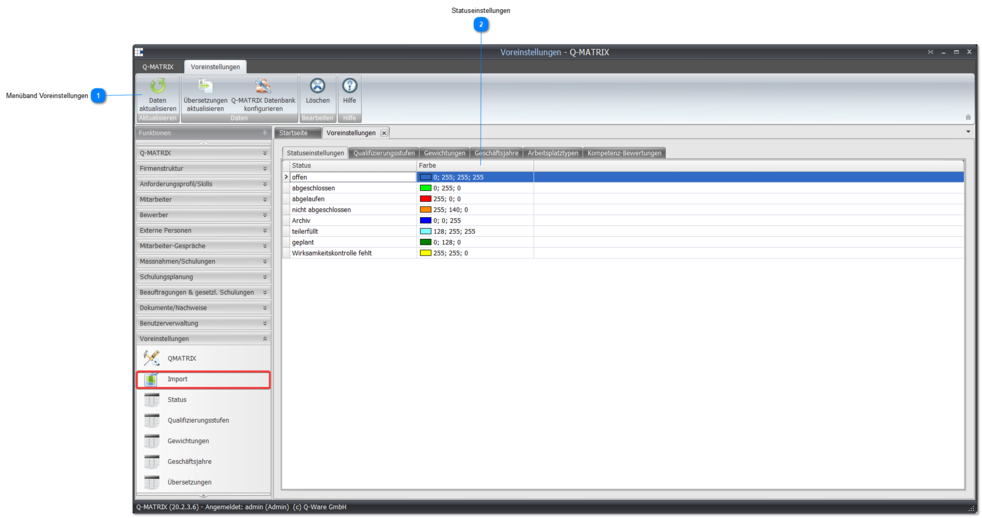Select the abgelaufen row
This screenshot has width=982, height=518.
click(624, 199)
